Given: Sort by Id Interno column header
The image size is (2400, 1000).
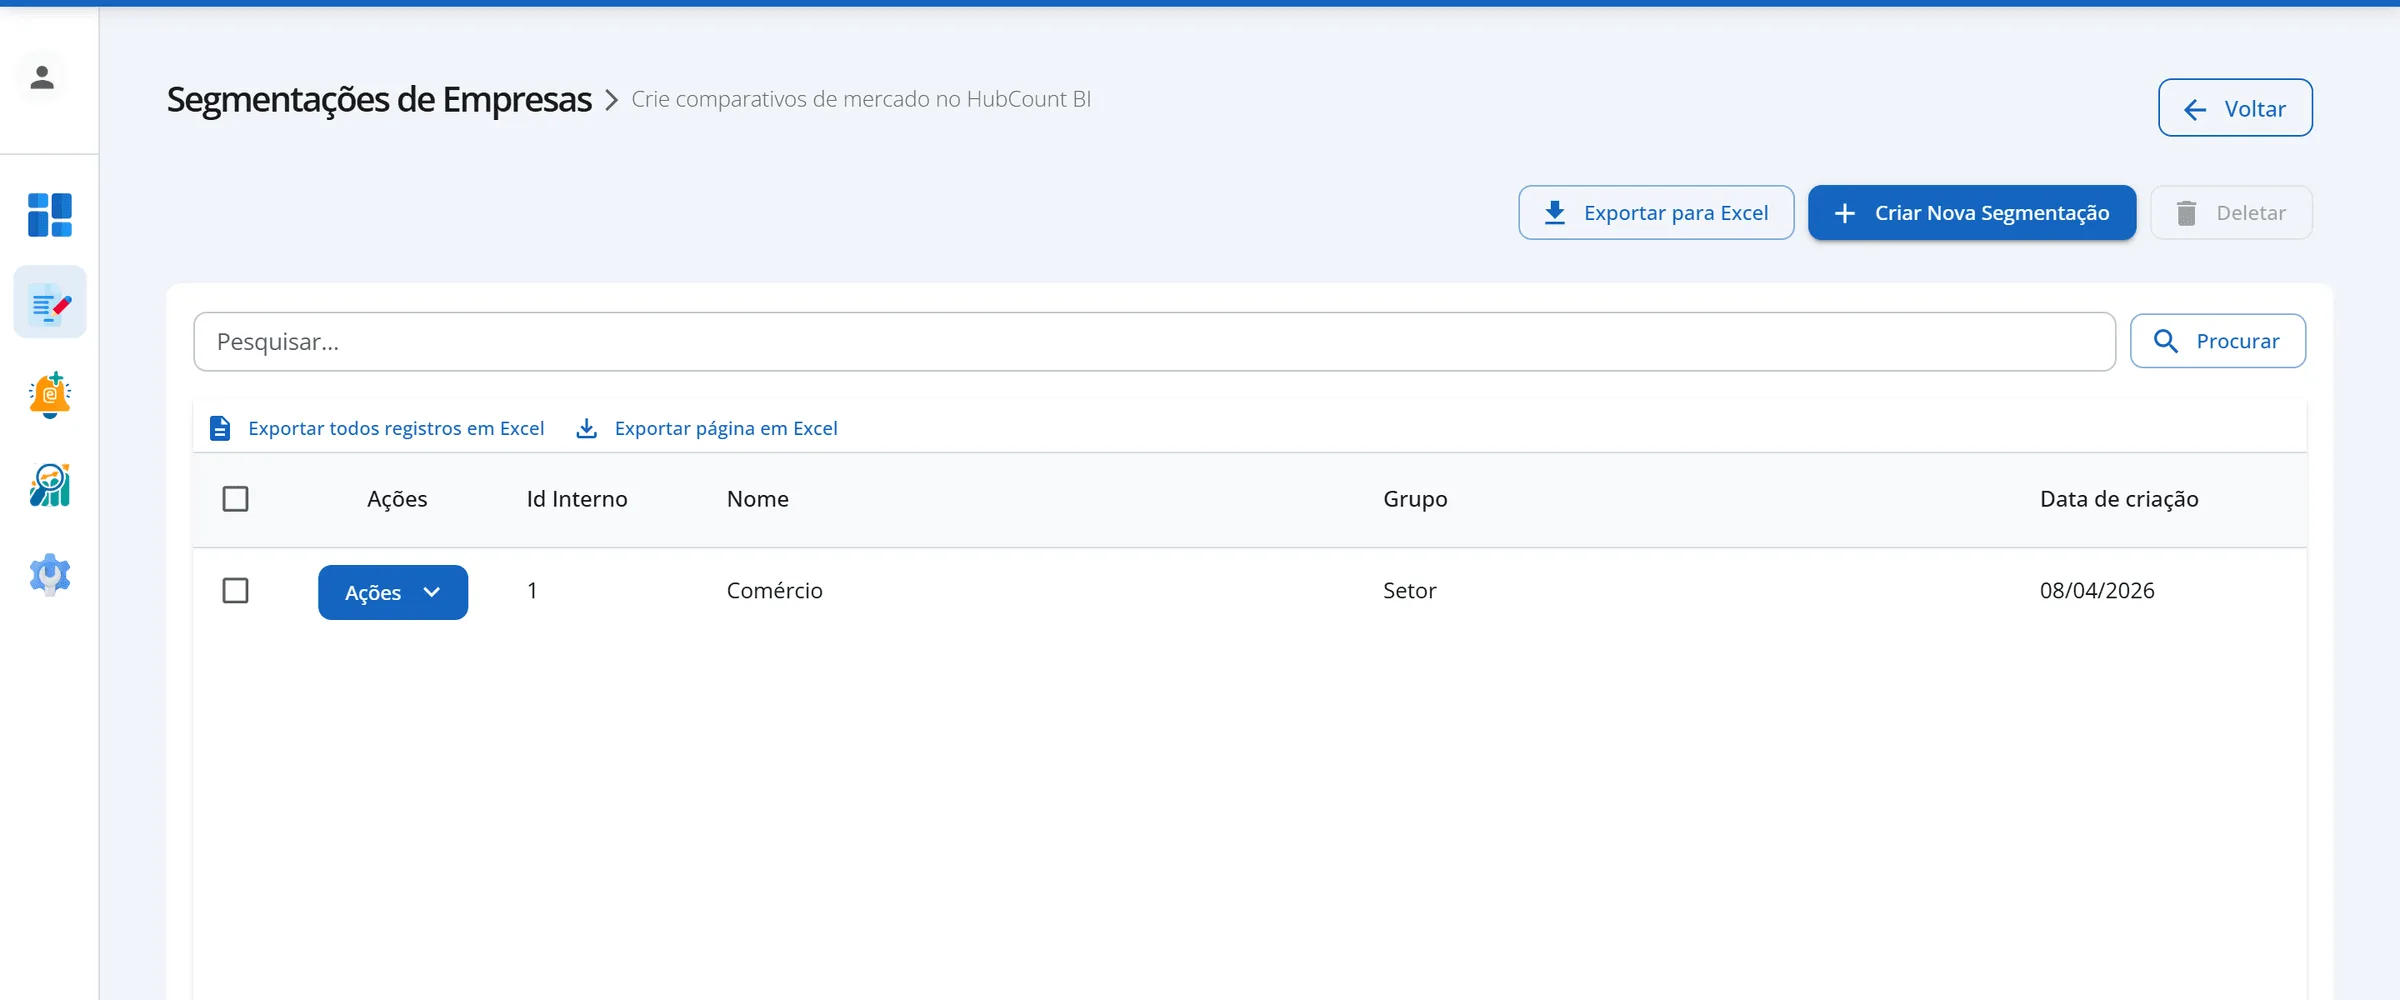Looking at the screenshot, I should coord(577,499).
